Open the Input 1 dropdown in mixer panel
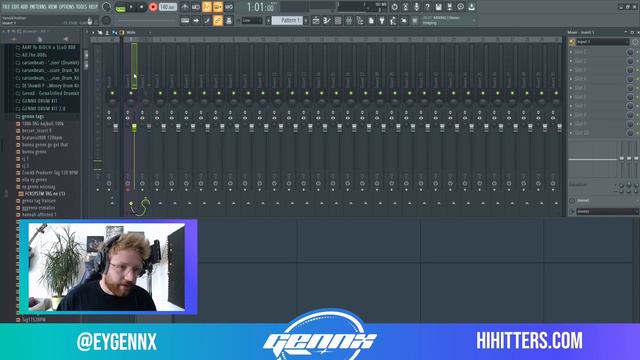The image size is (640, 360). [602, 42]
